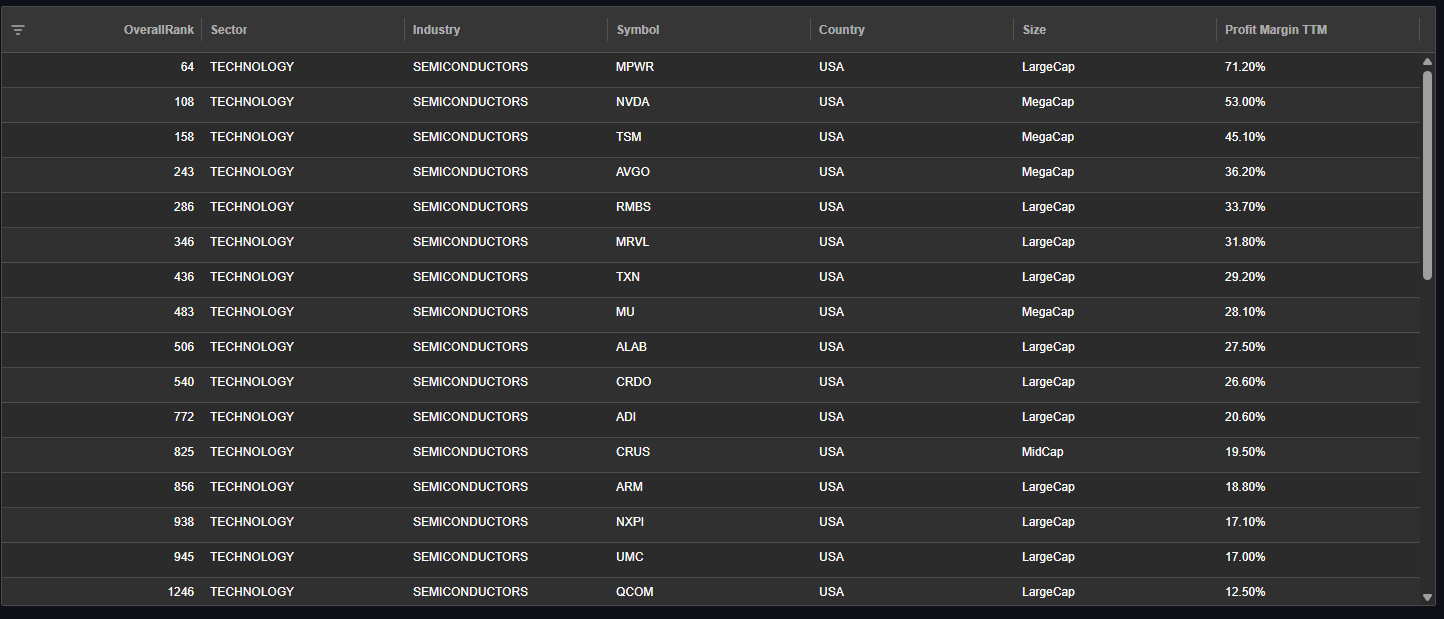
Task: Select the MU symbol cell
Action: point(625,312)
